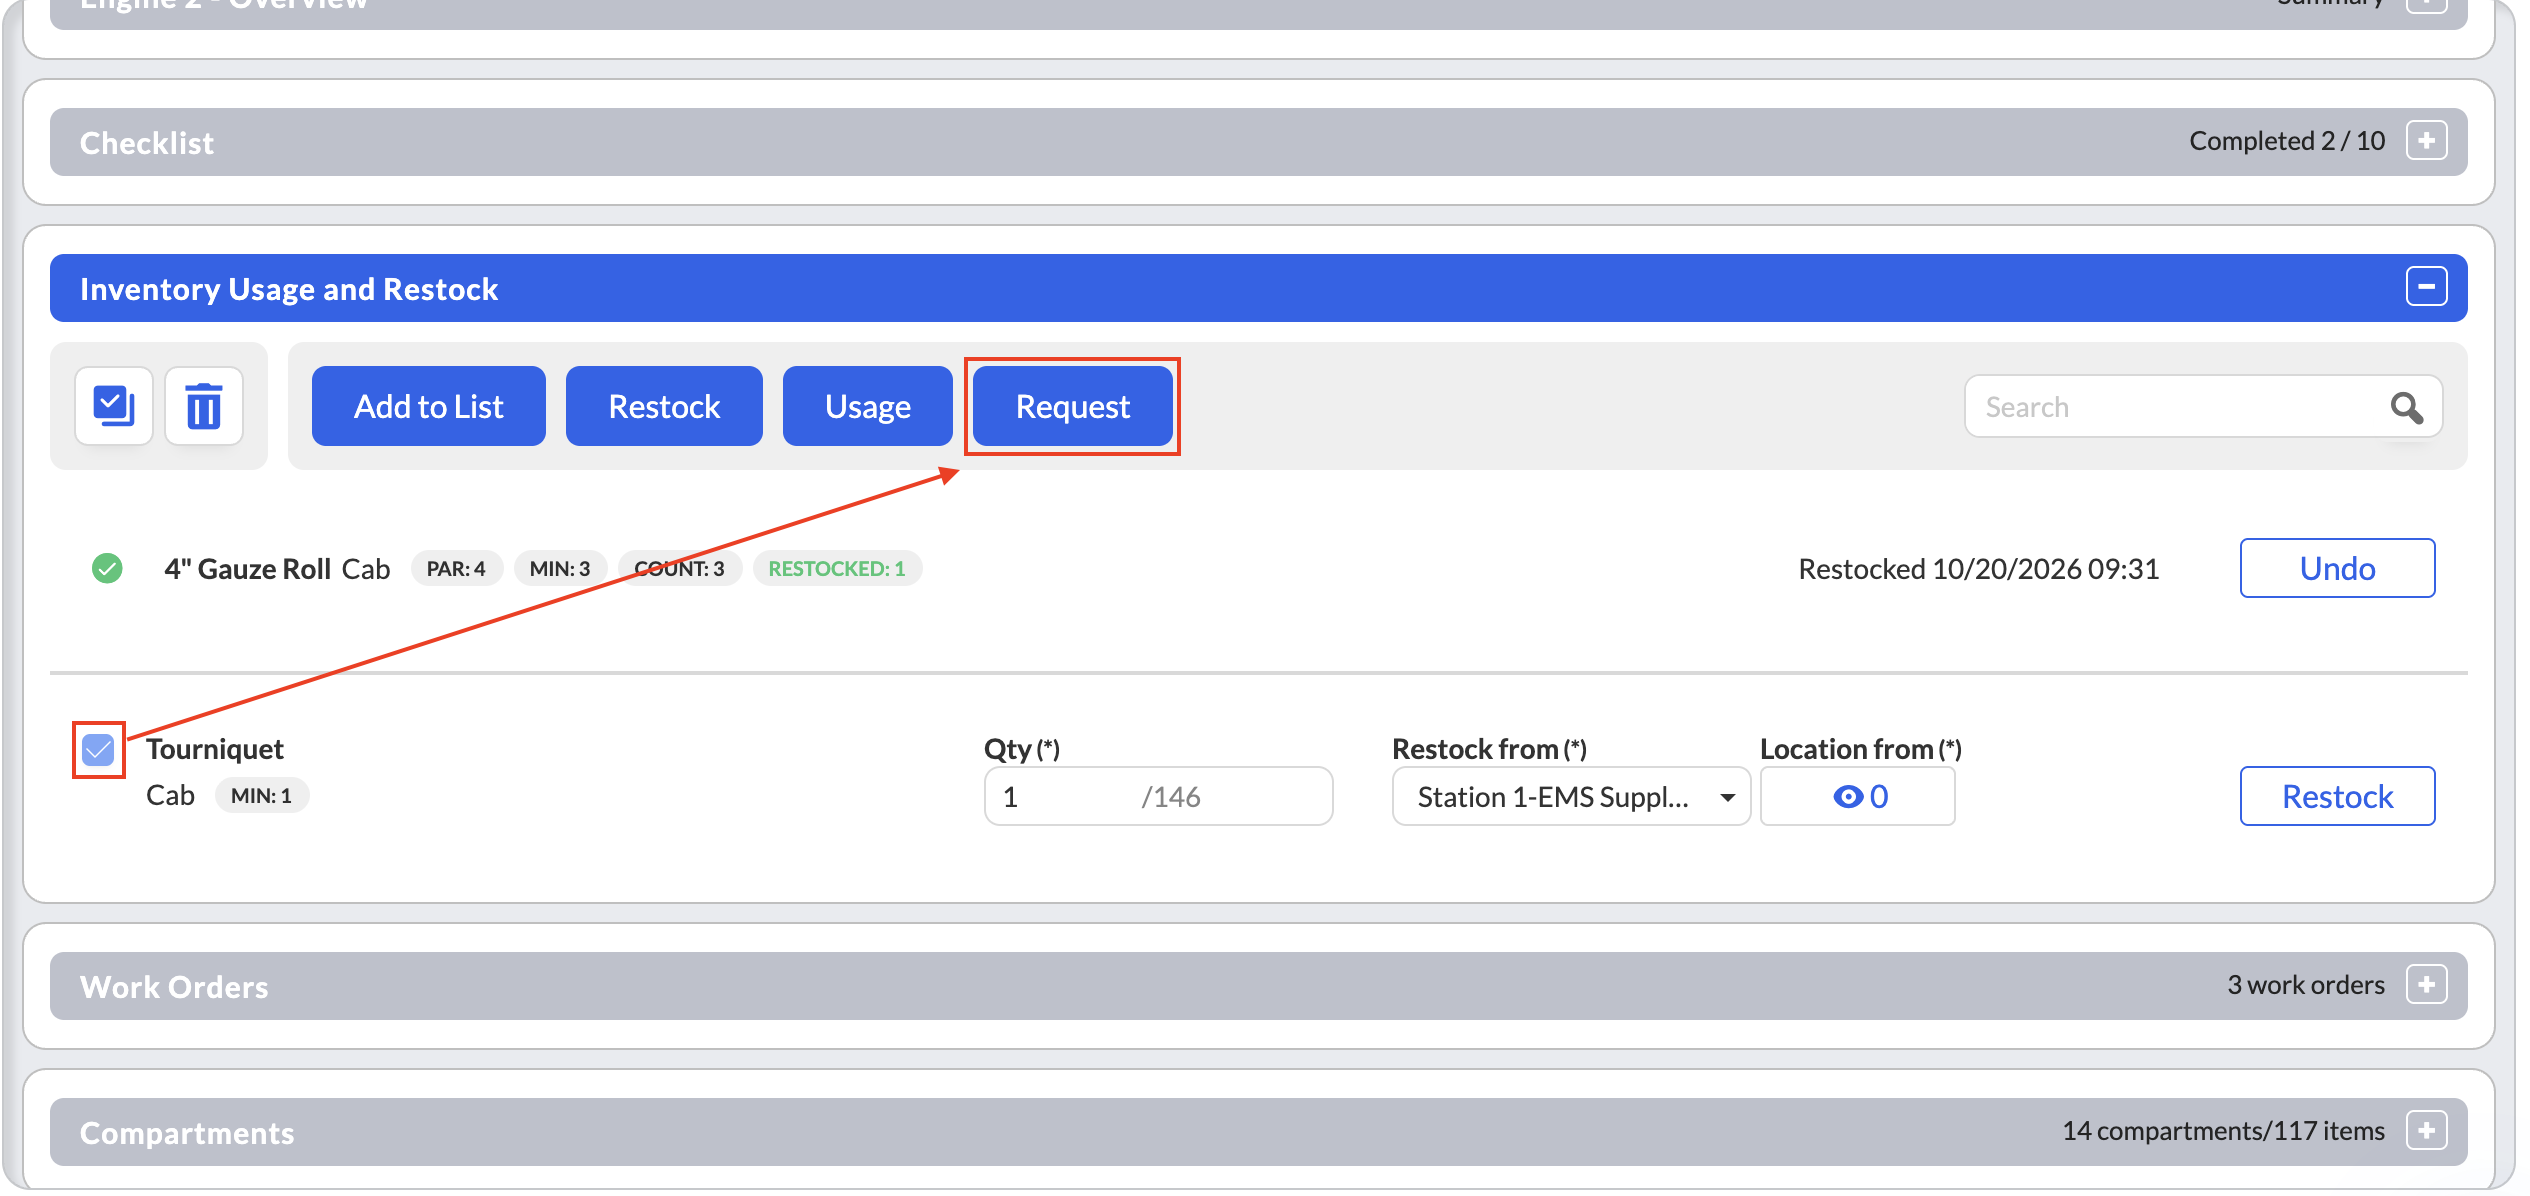Image resolution: width=2530 pixels, height=1196 pixels.
Task: Click the '14 compartments/117 items' text
Action: (2224, 1131)
